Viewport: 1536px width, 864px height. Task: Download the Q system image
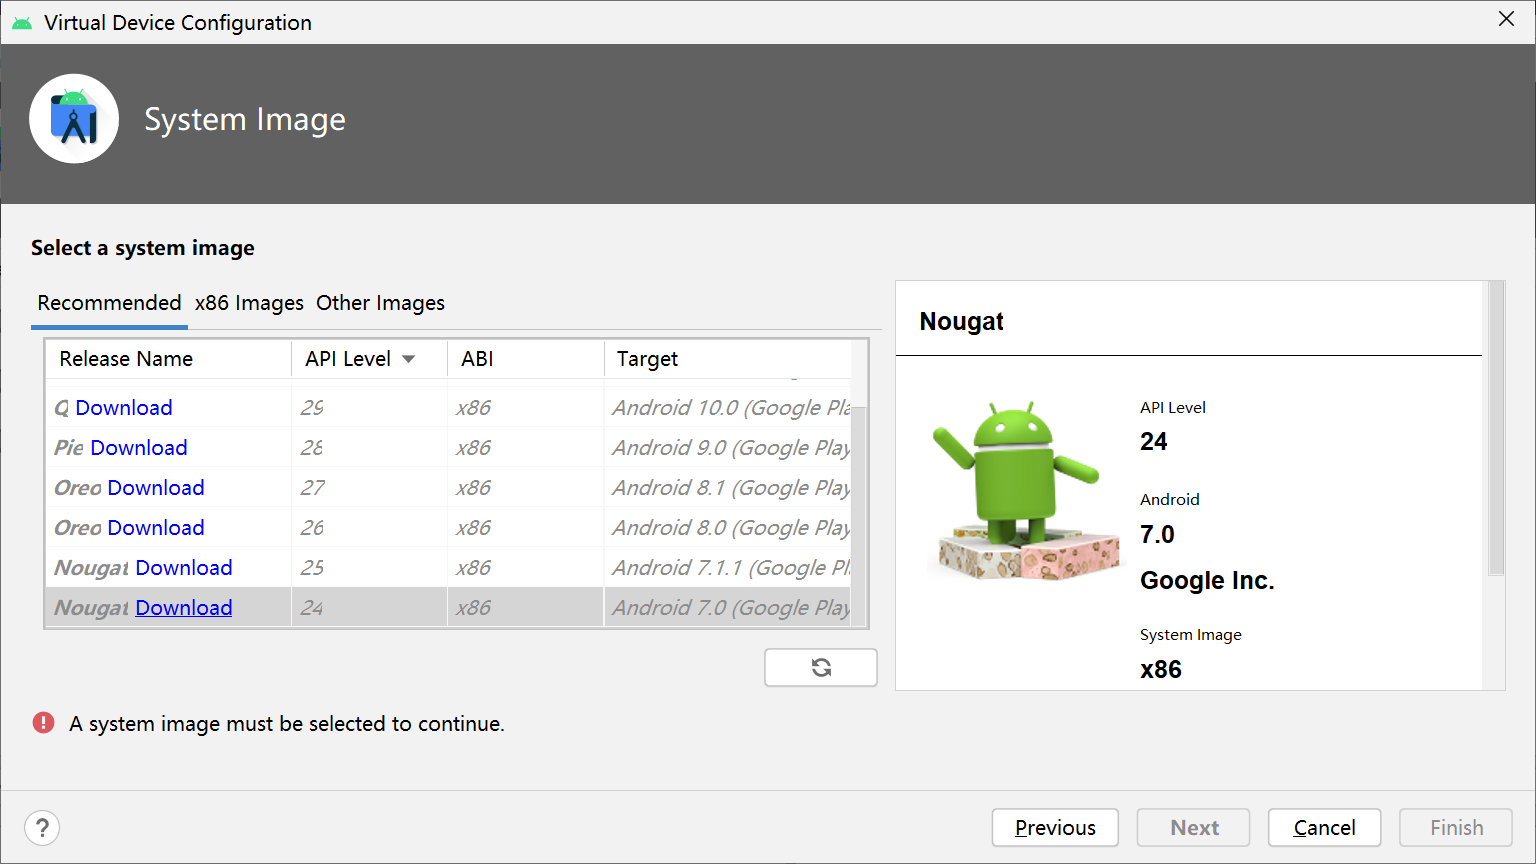tap(124, 408)
